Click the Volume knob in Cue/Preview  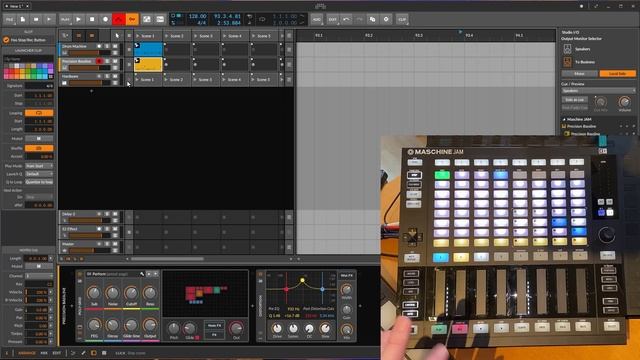pyautogui.click(x=624, y=101)
